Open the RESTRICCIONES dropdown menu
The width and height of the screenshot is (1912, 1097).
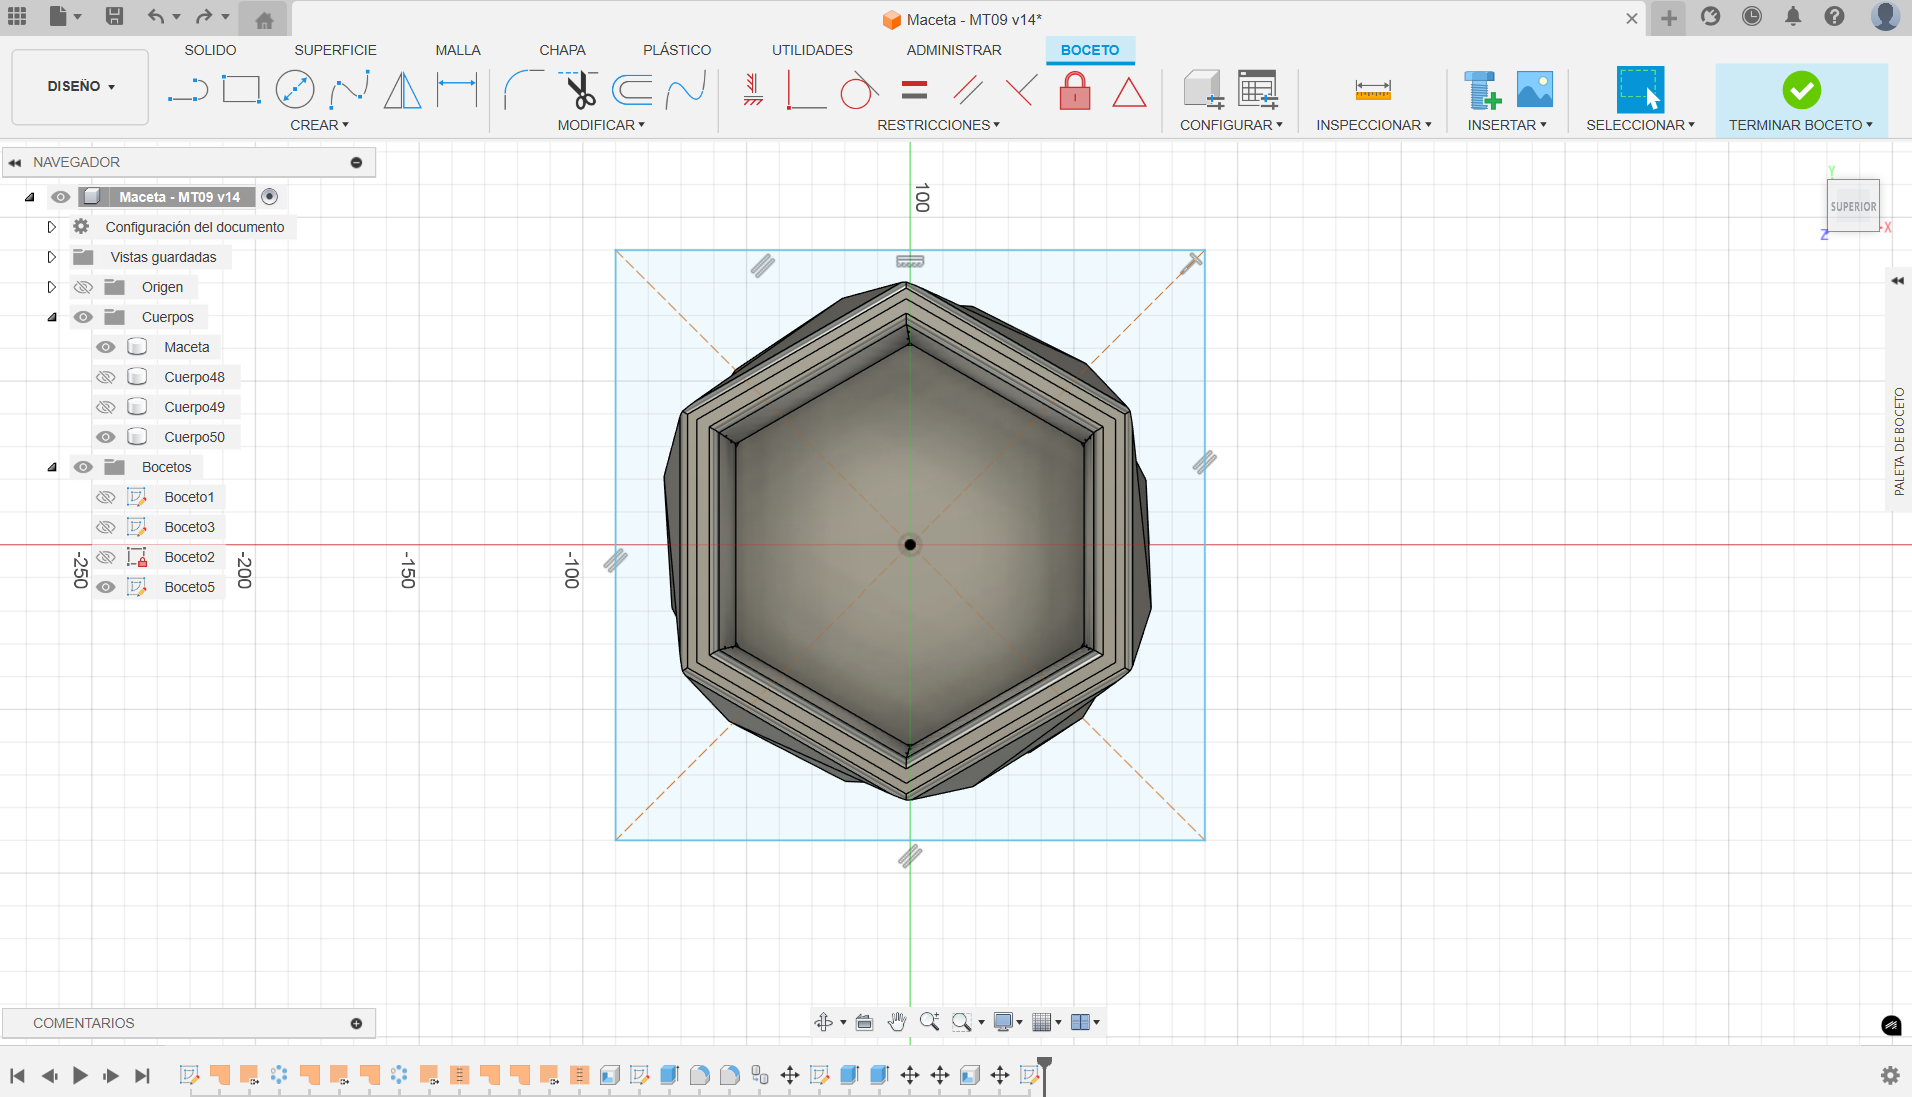click(x=939, y=125)
